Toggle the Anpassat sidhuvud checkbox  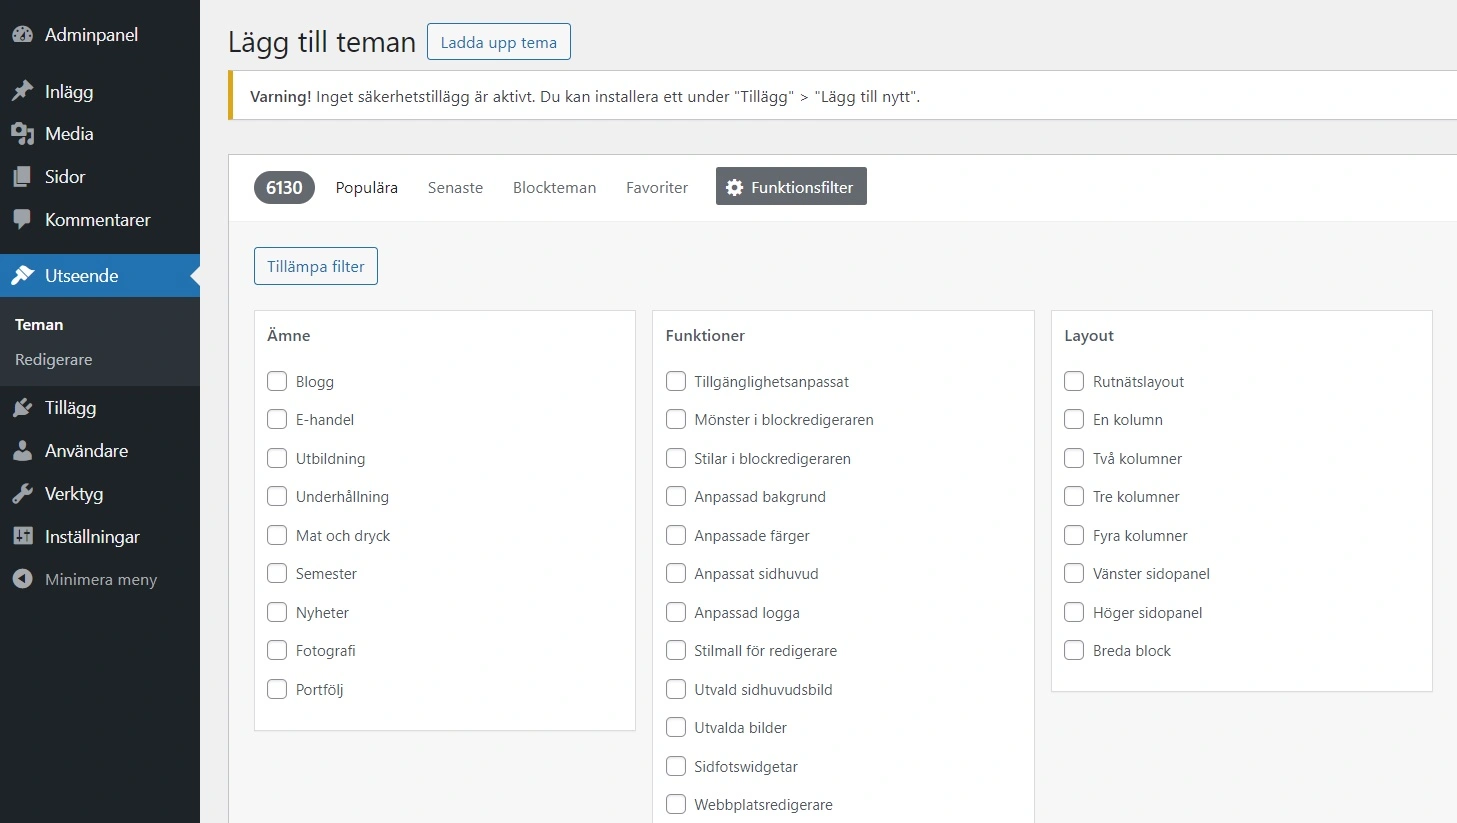coord(676,573)
